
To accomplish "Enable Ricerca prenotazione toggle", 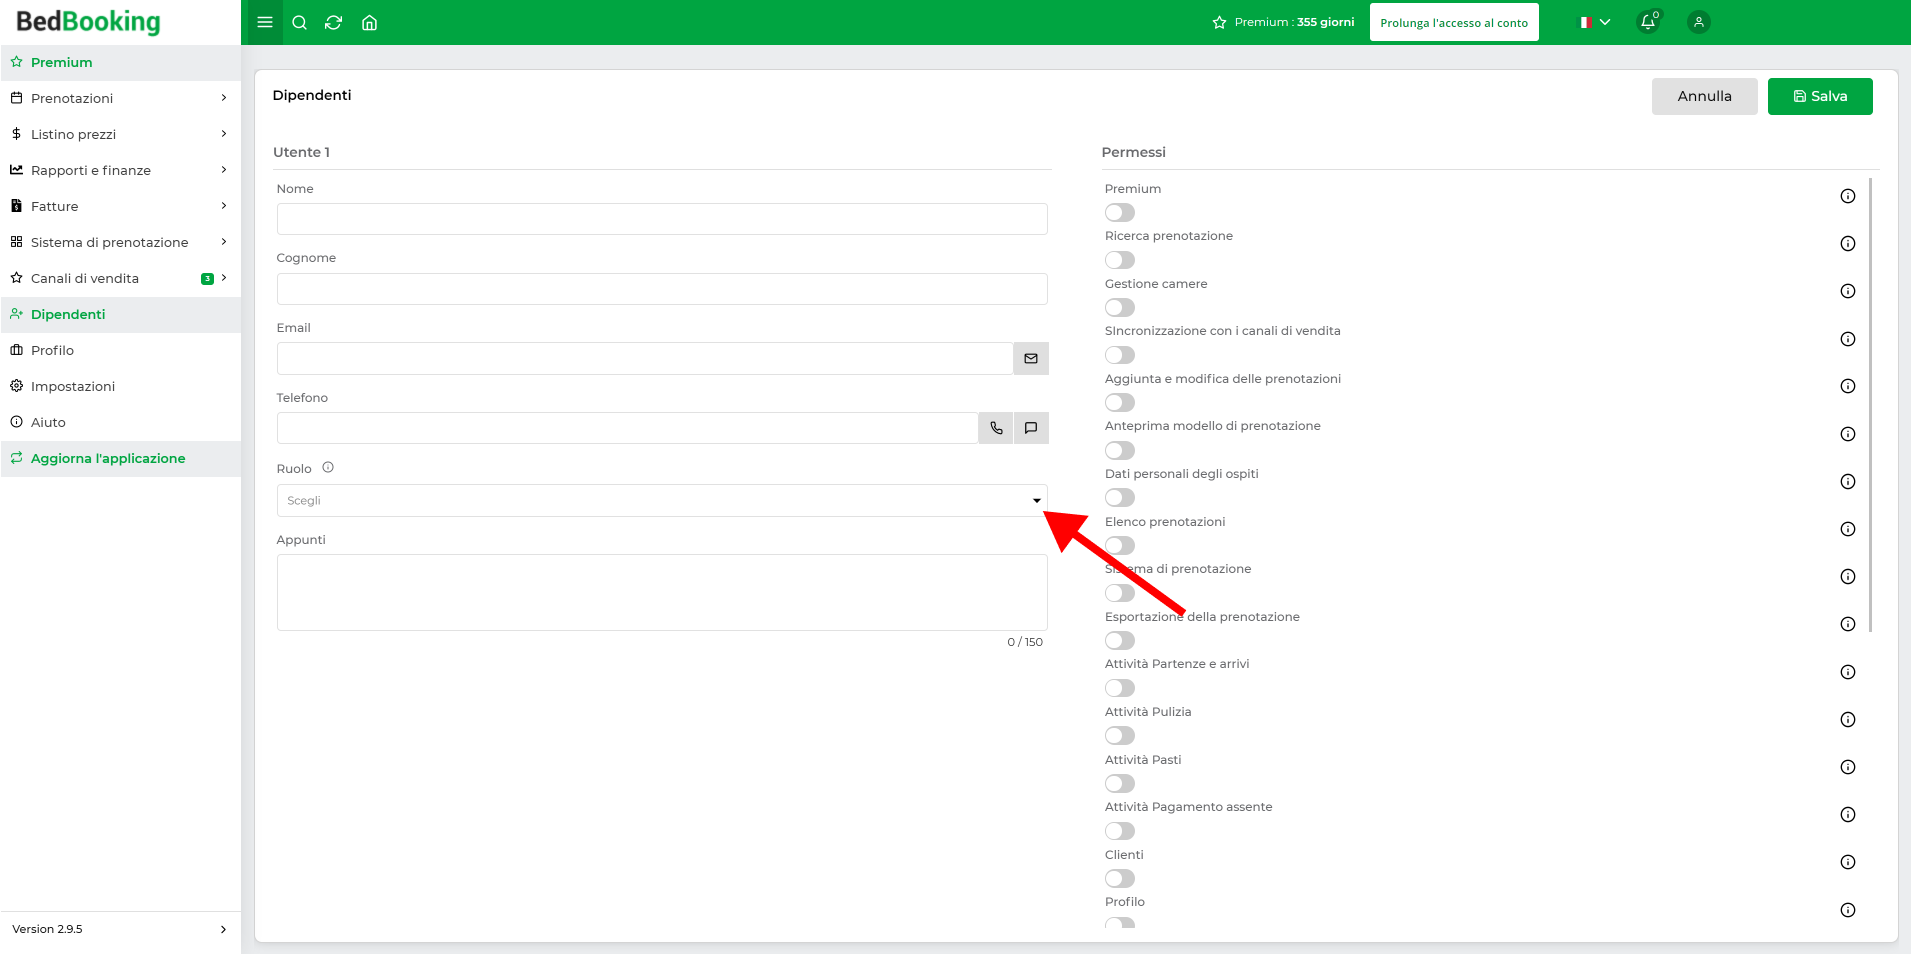I will coord(1120,260).
